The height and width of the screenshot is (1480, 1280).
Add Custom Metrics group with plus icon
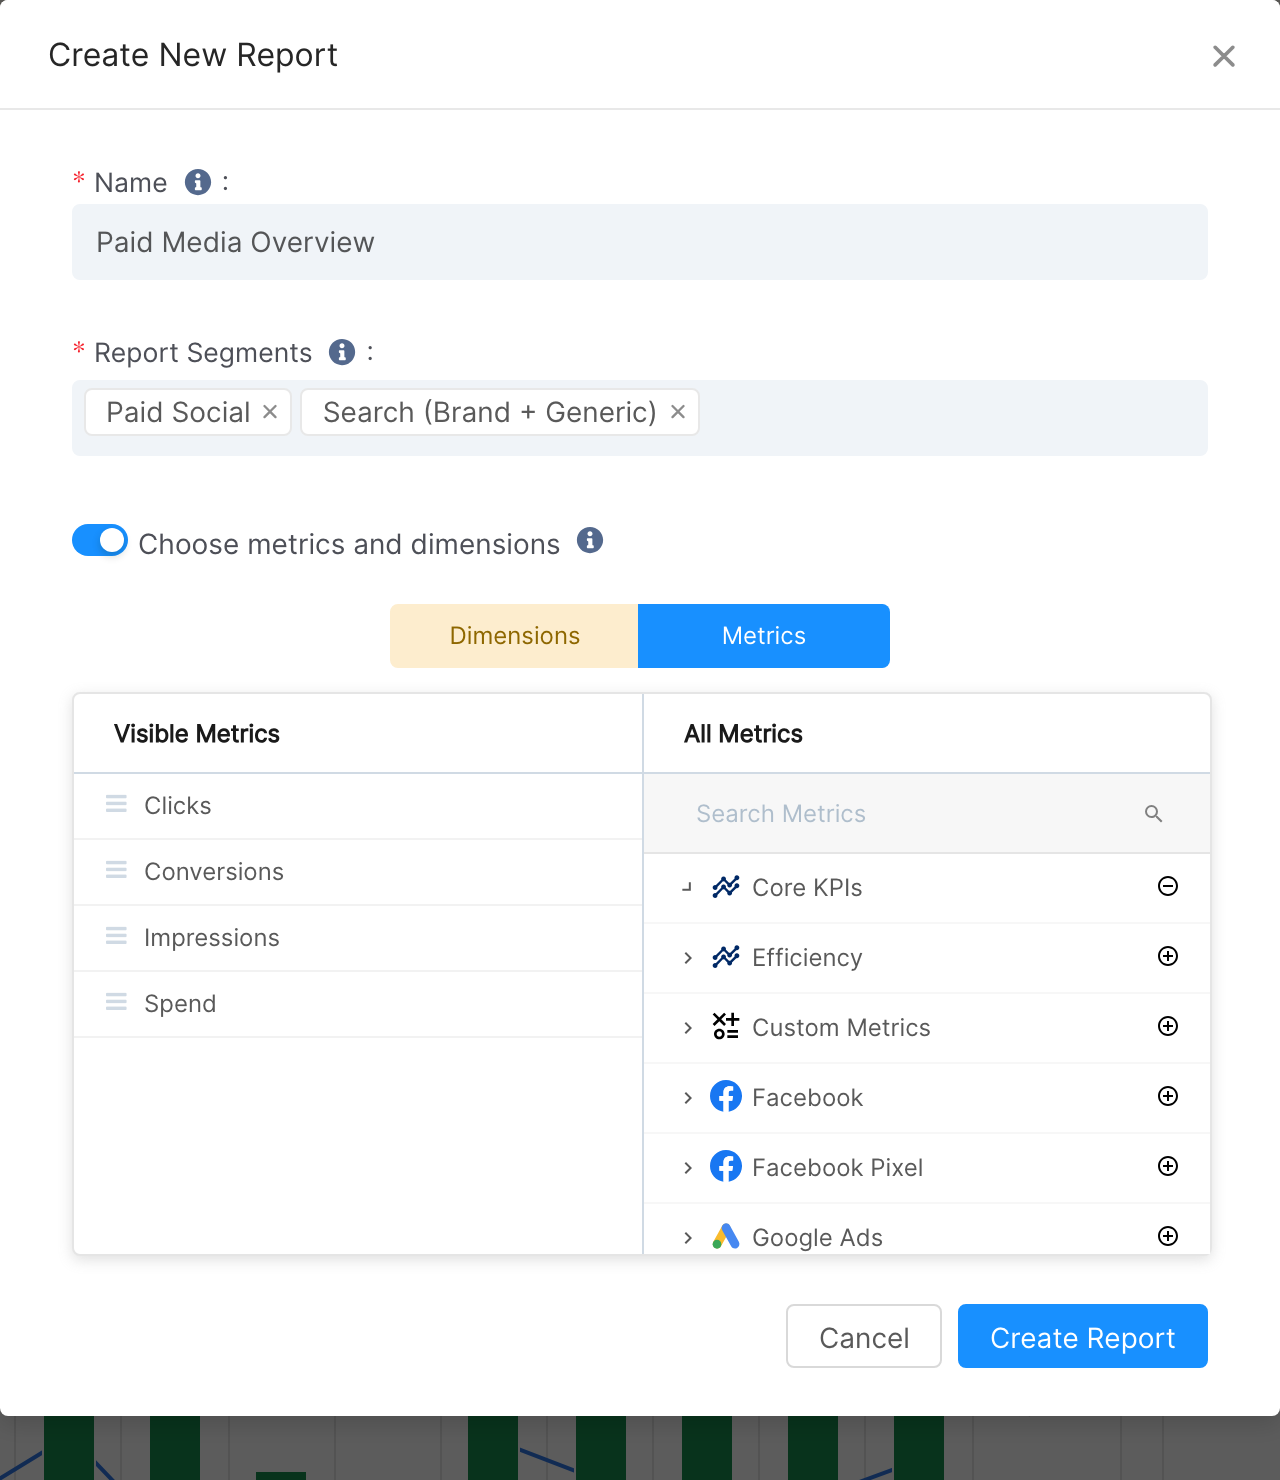[x=1168, y=1026]
